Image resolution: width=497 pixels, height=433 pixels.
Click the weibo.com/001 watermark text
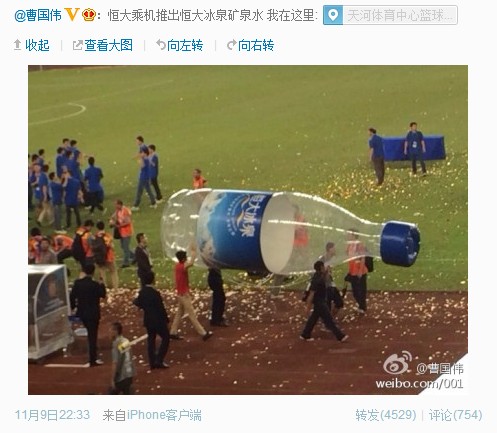point(419,383)
